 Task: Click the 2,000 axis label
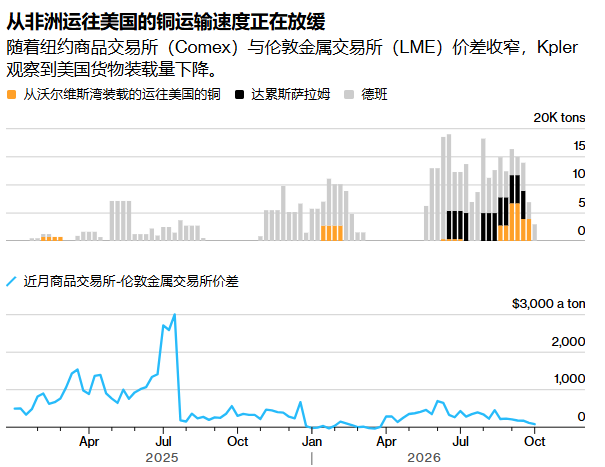point(568,342)
